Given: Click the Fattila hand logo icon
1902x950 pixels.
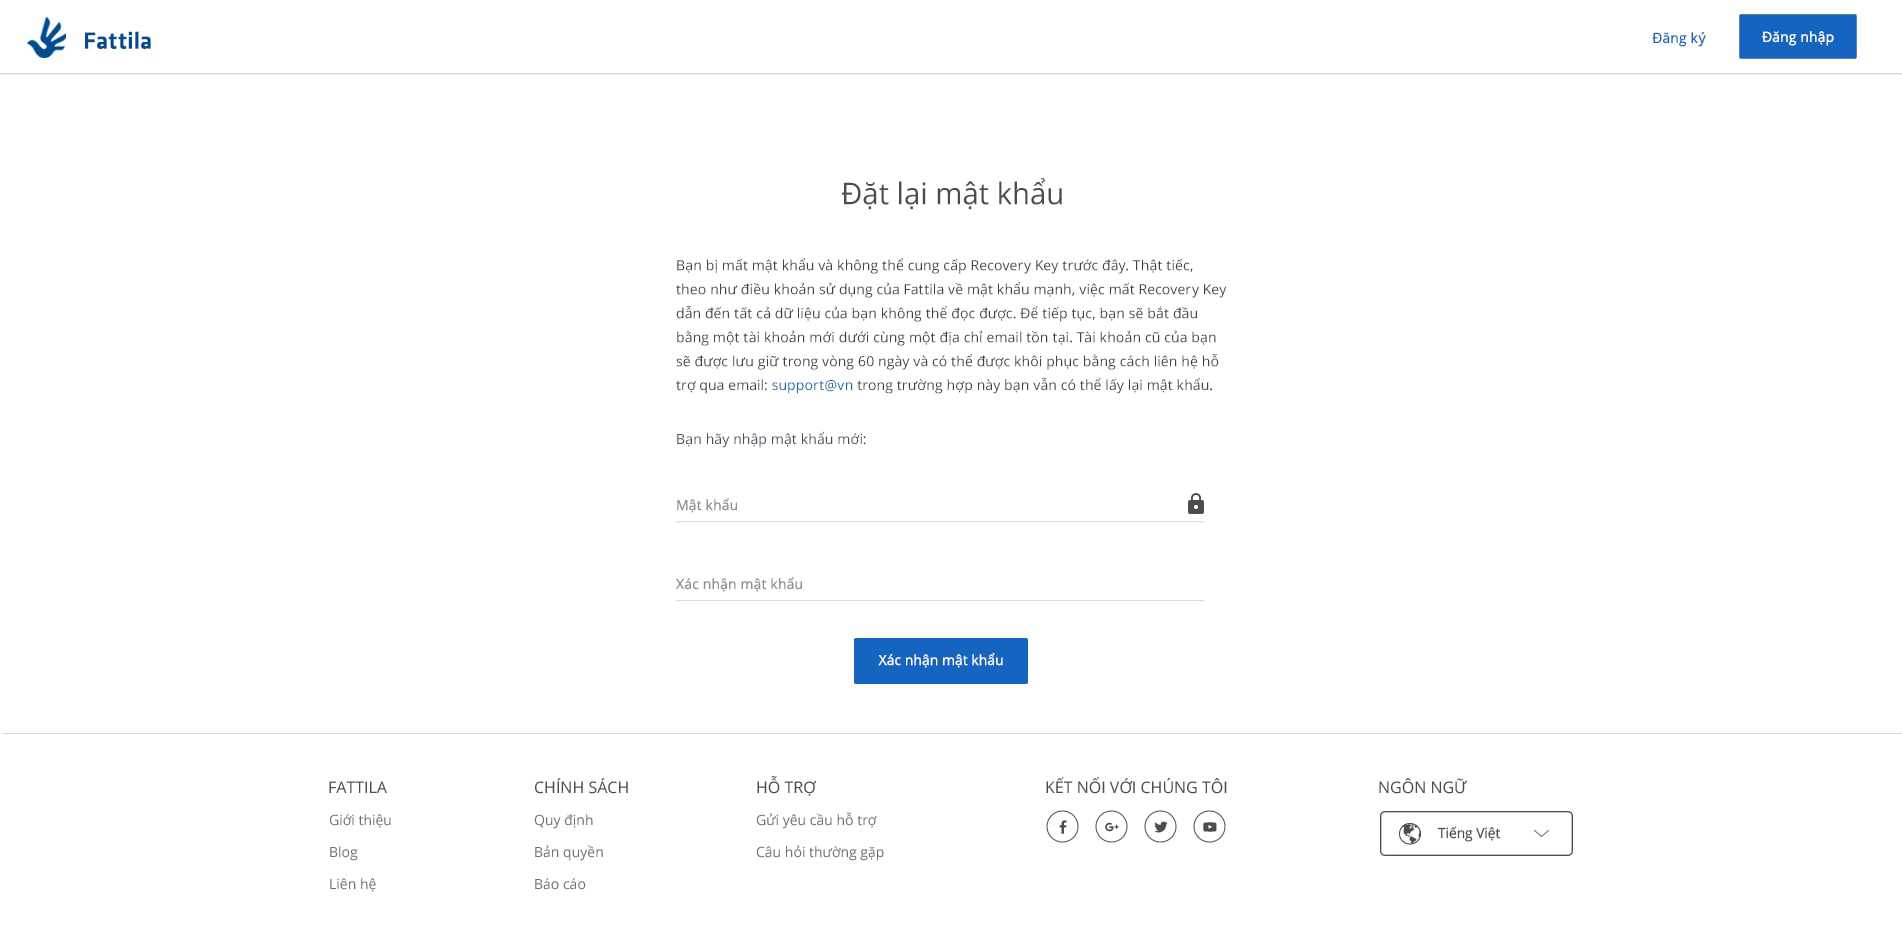Looking at the screenshot, I should [x=46, y=38].
